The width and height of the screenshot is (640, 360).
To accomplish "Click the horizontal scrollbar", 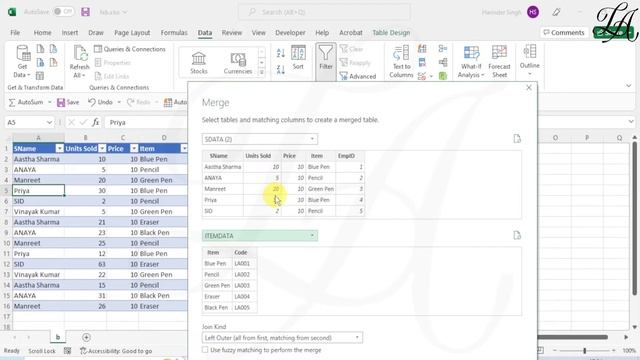I will [x=573, y=337].
